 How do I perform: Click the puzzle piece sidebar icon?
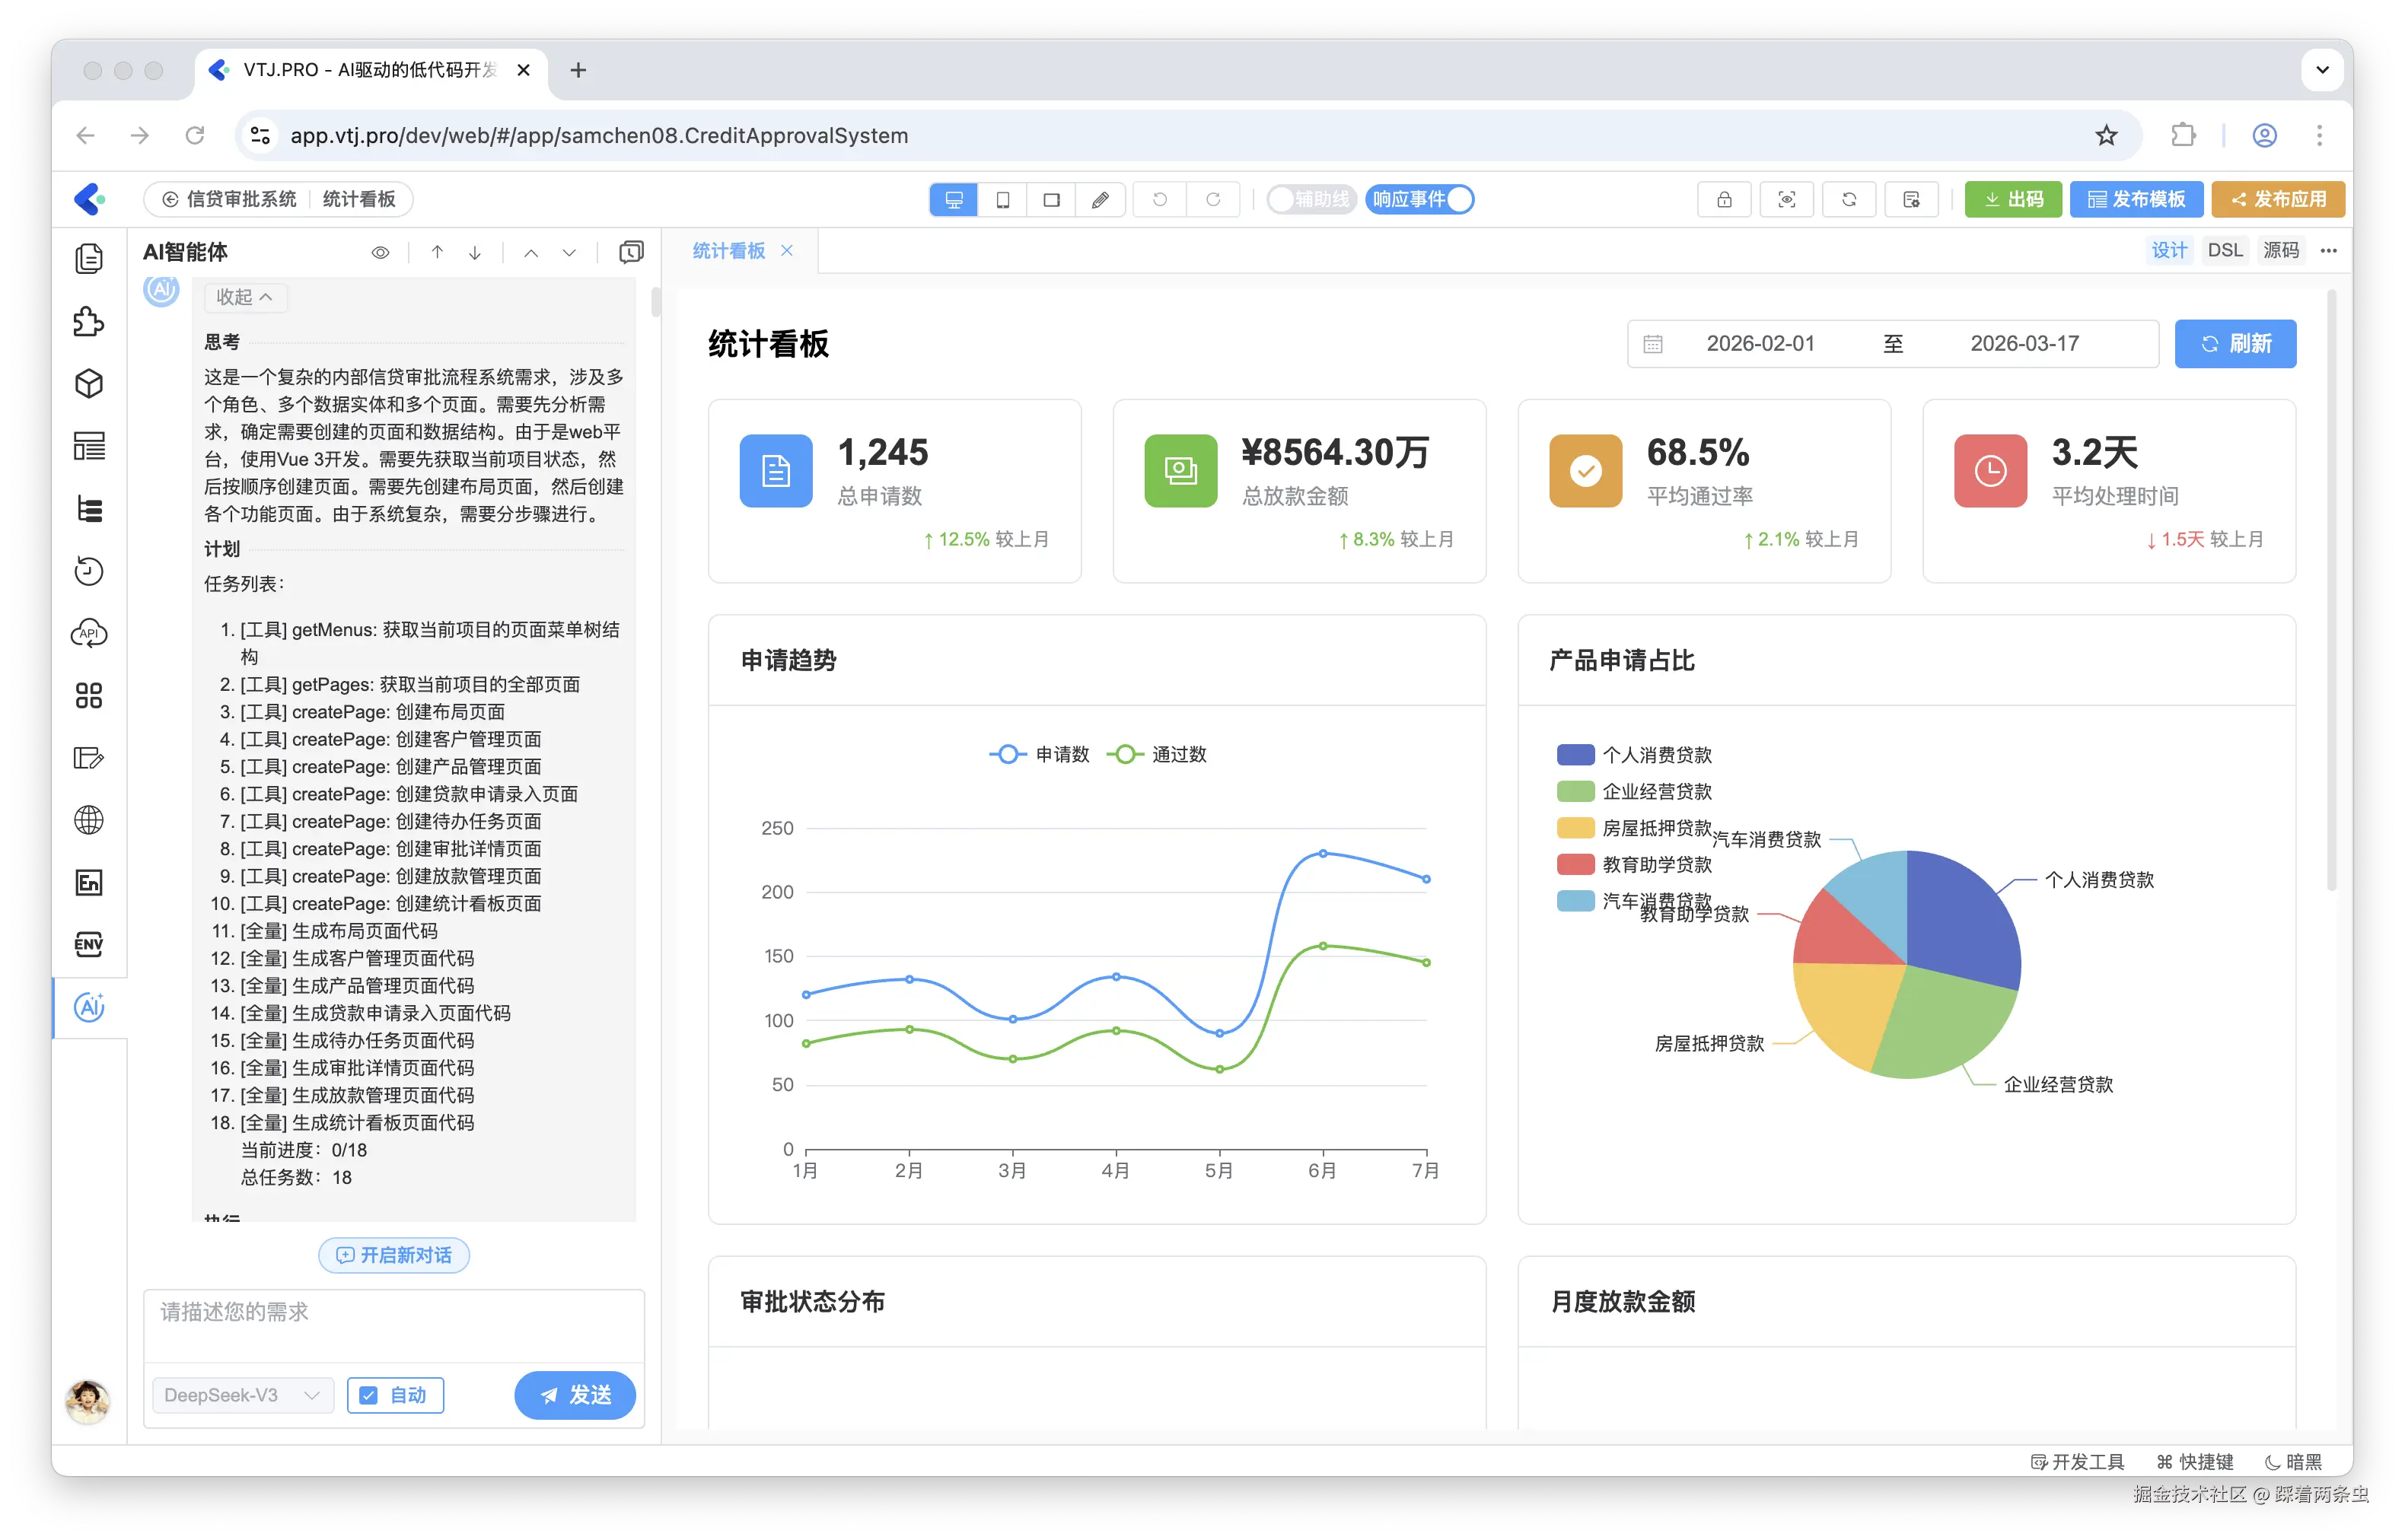click(x=89, y=322)
